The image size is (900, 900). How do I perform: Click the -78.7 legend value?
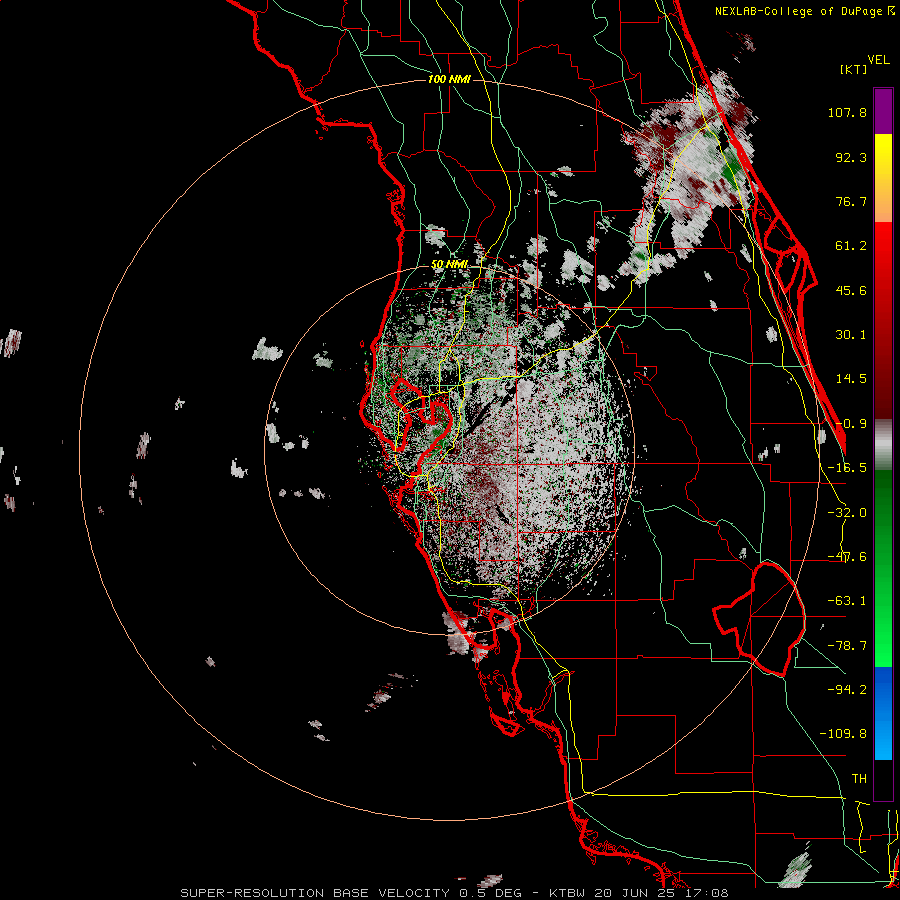[847, 646]
